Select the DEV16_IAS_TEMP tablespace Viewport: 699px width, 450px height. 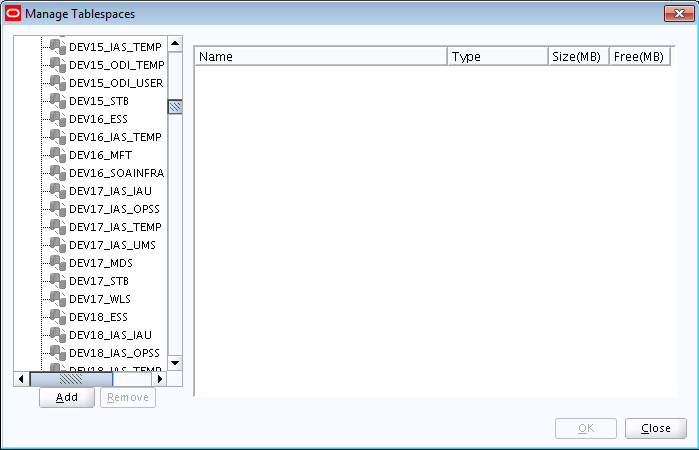115,137
